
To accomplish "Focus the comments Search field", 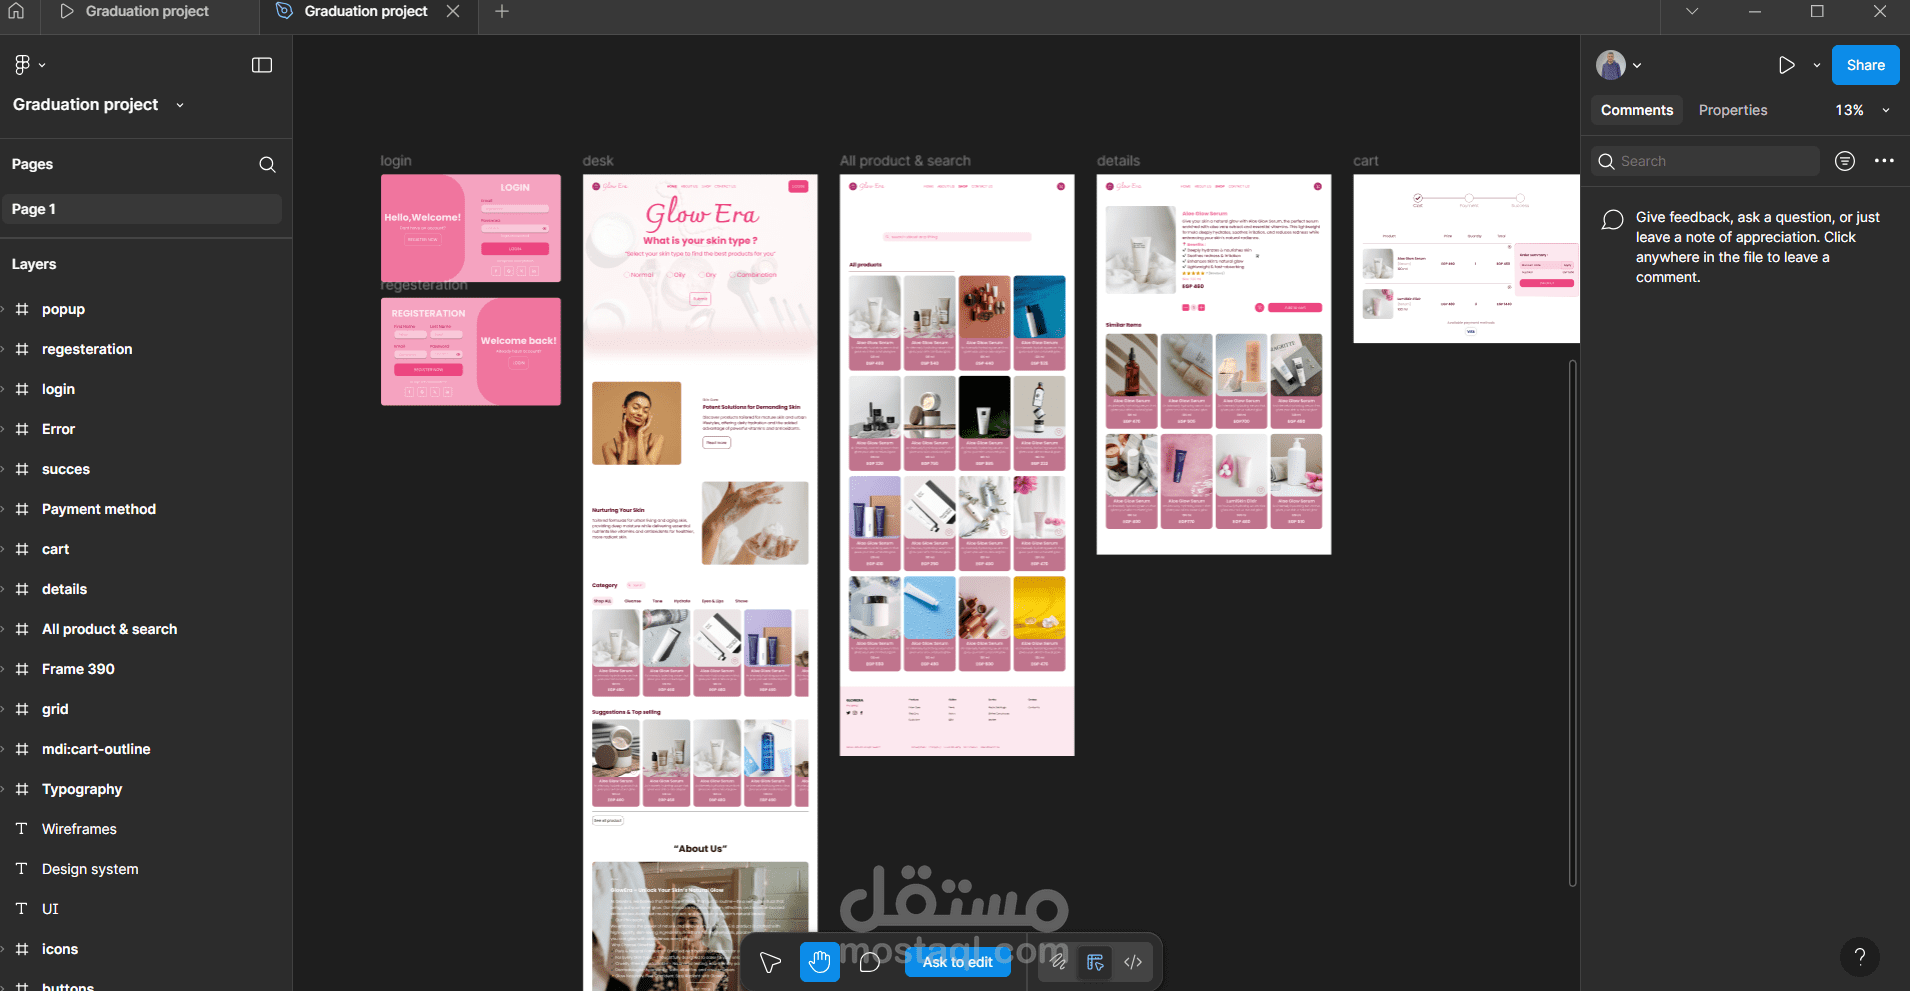I will (x=1705, y=161).
